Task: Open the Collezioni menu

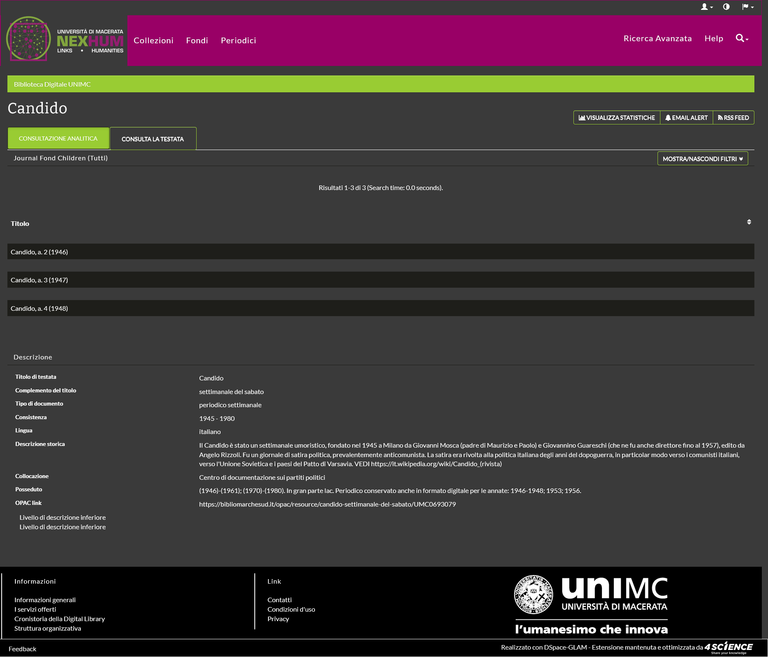Action: click(153, 40)
